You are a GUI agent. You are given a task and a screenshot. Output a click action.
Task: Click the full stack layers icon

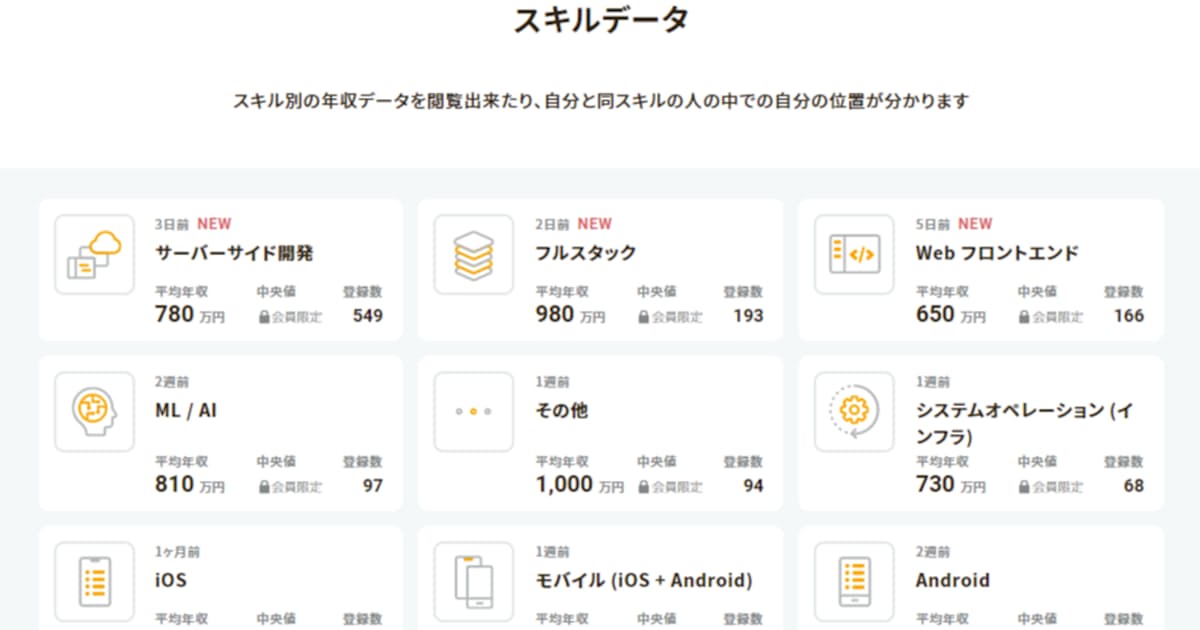474,255
